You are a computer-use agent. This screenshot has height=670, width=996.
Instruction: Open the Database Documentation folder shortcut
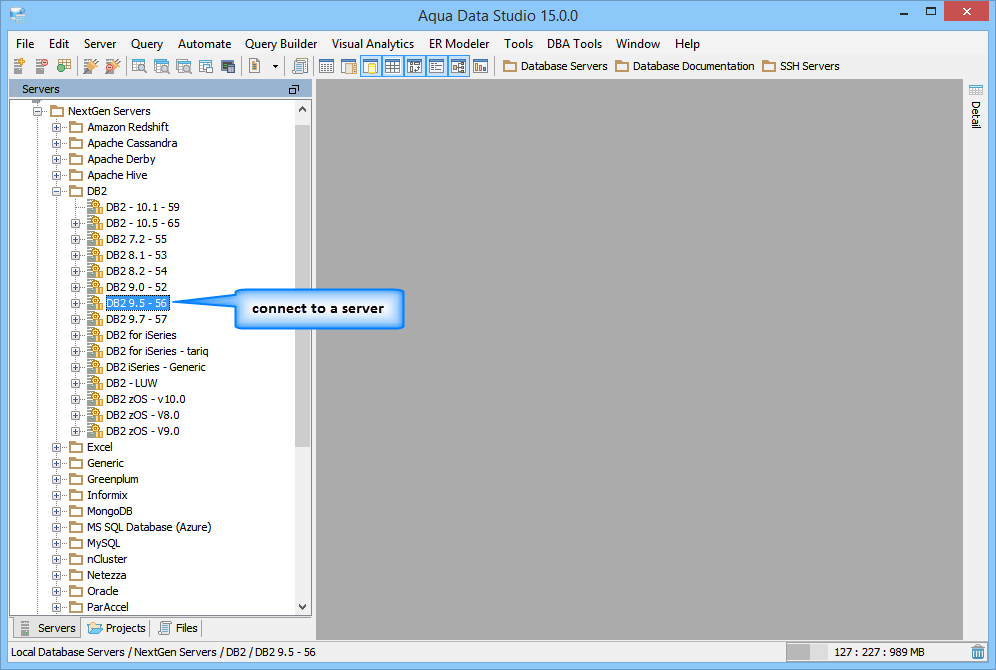coord(685,66)
